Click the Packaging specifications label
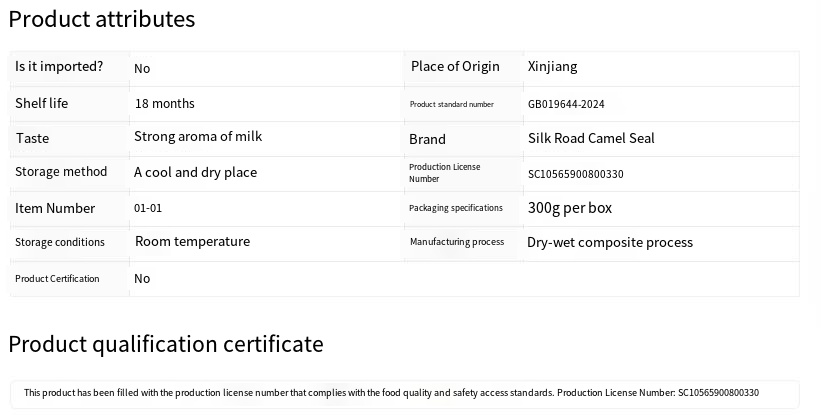Viewport: 821px width, 415px height. pyautogui.click(x=455, y=208)
